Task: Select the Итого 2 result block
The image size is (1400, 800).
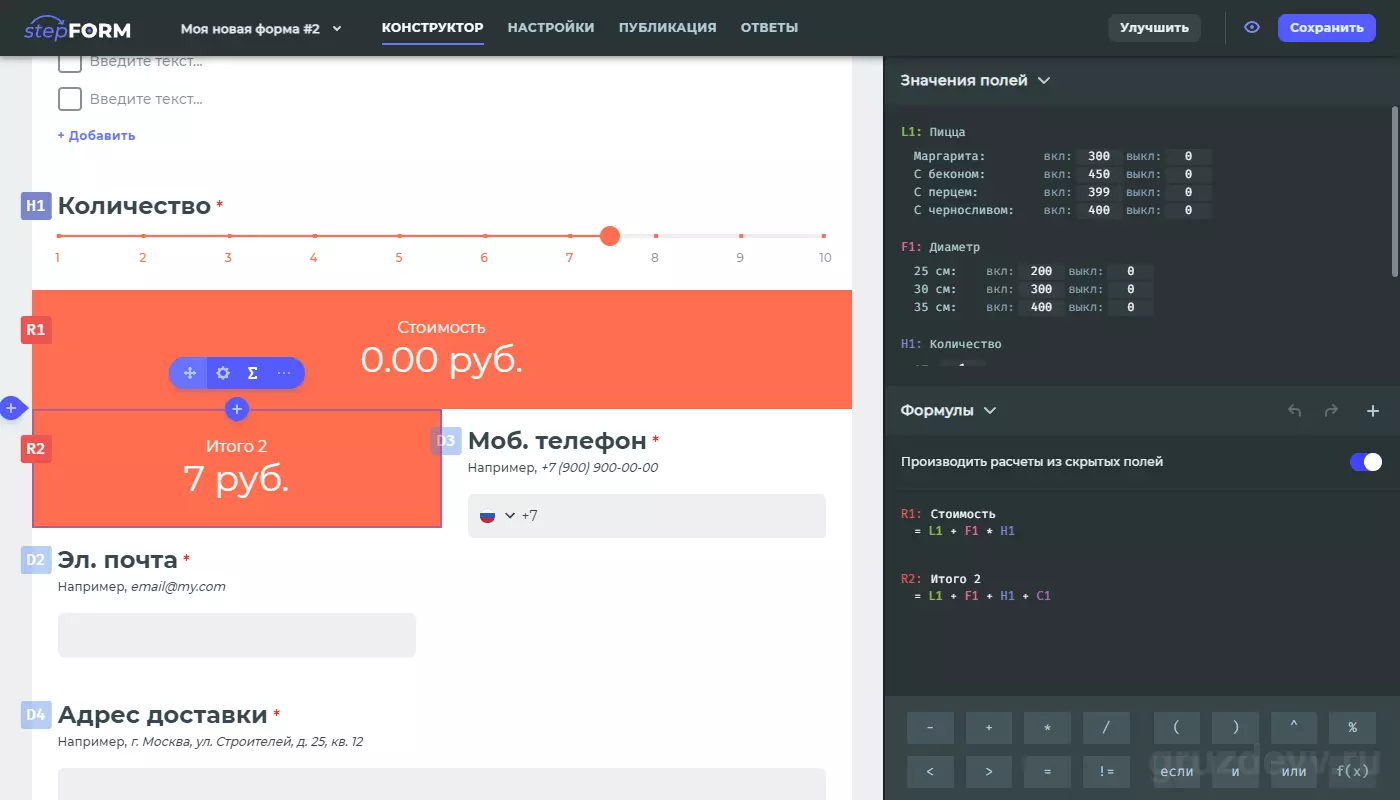Action: 237,468
